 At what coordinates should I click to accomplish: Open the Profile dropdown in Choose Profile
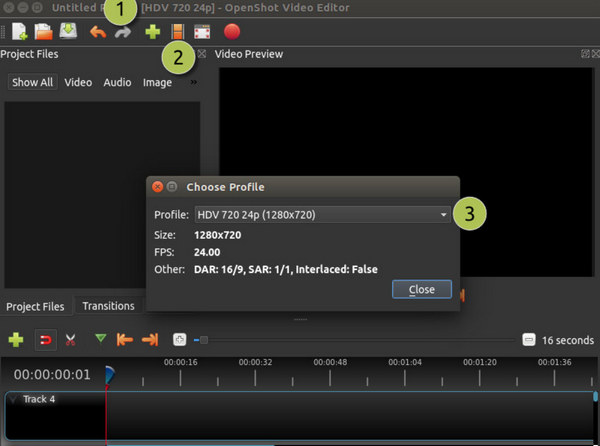[x=322, y=215]
